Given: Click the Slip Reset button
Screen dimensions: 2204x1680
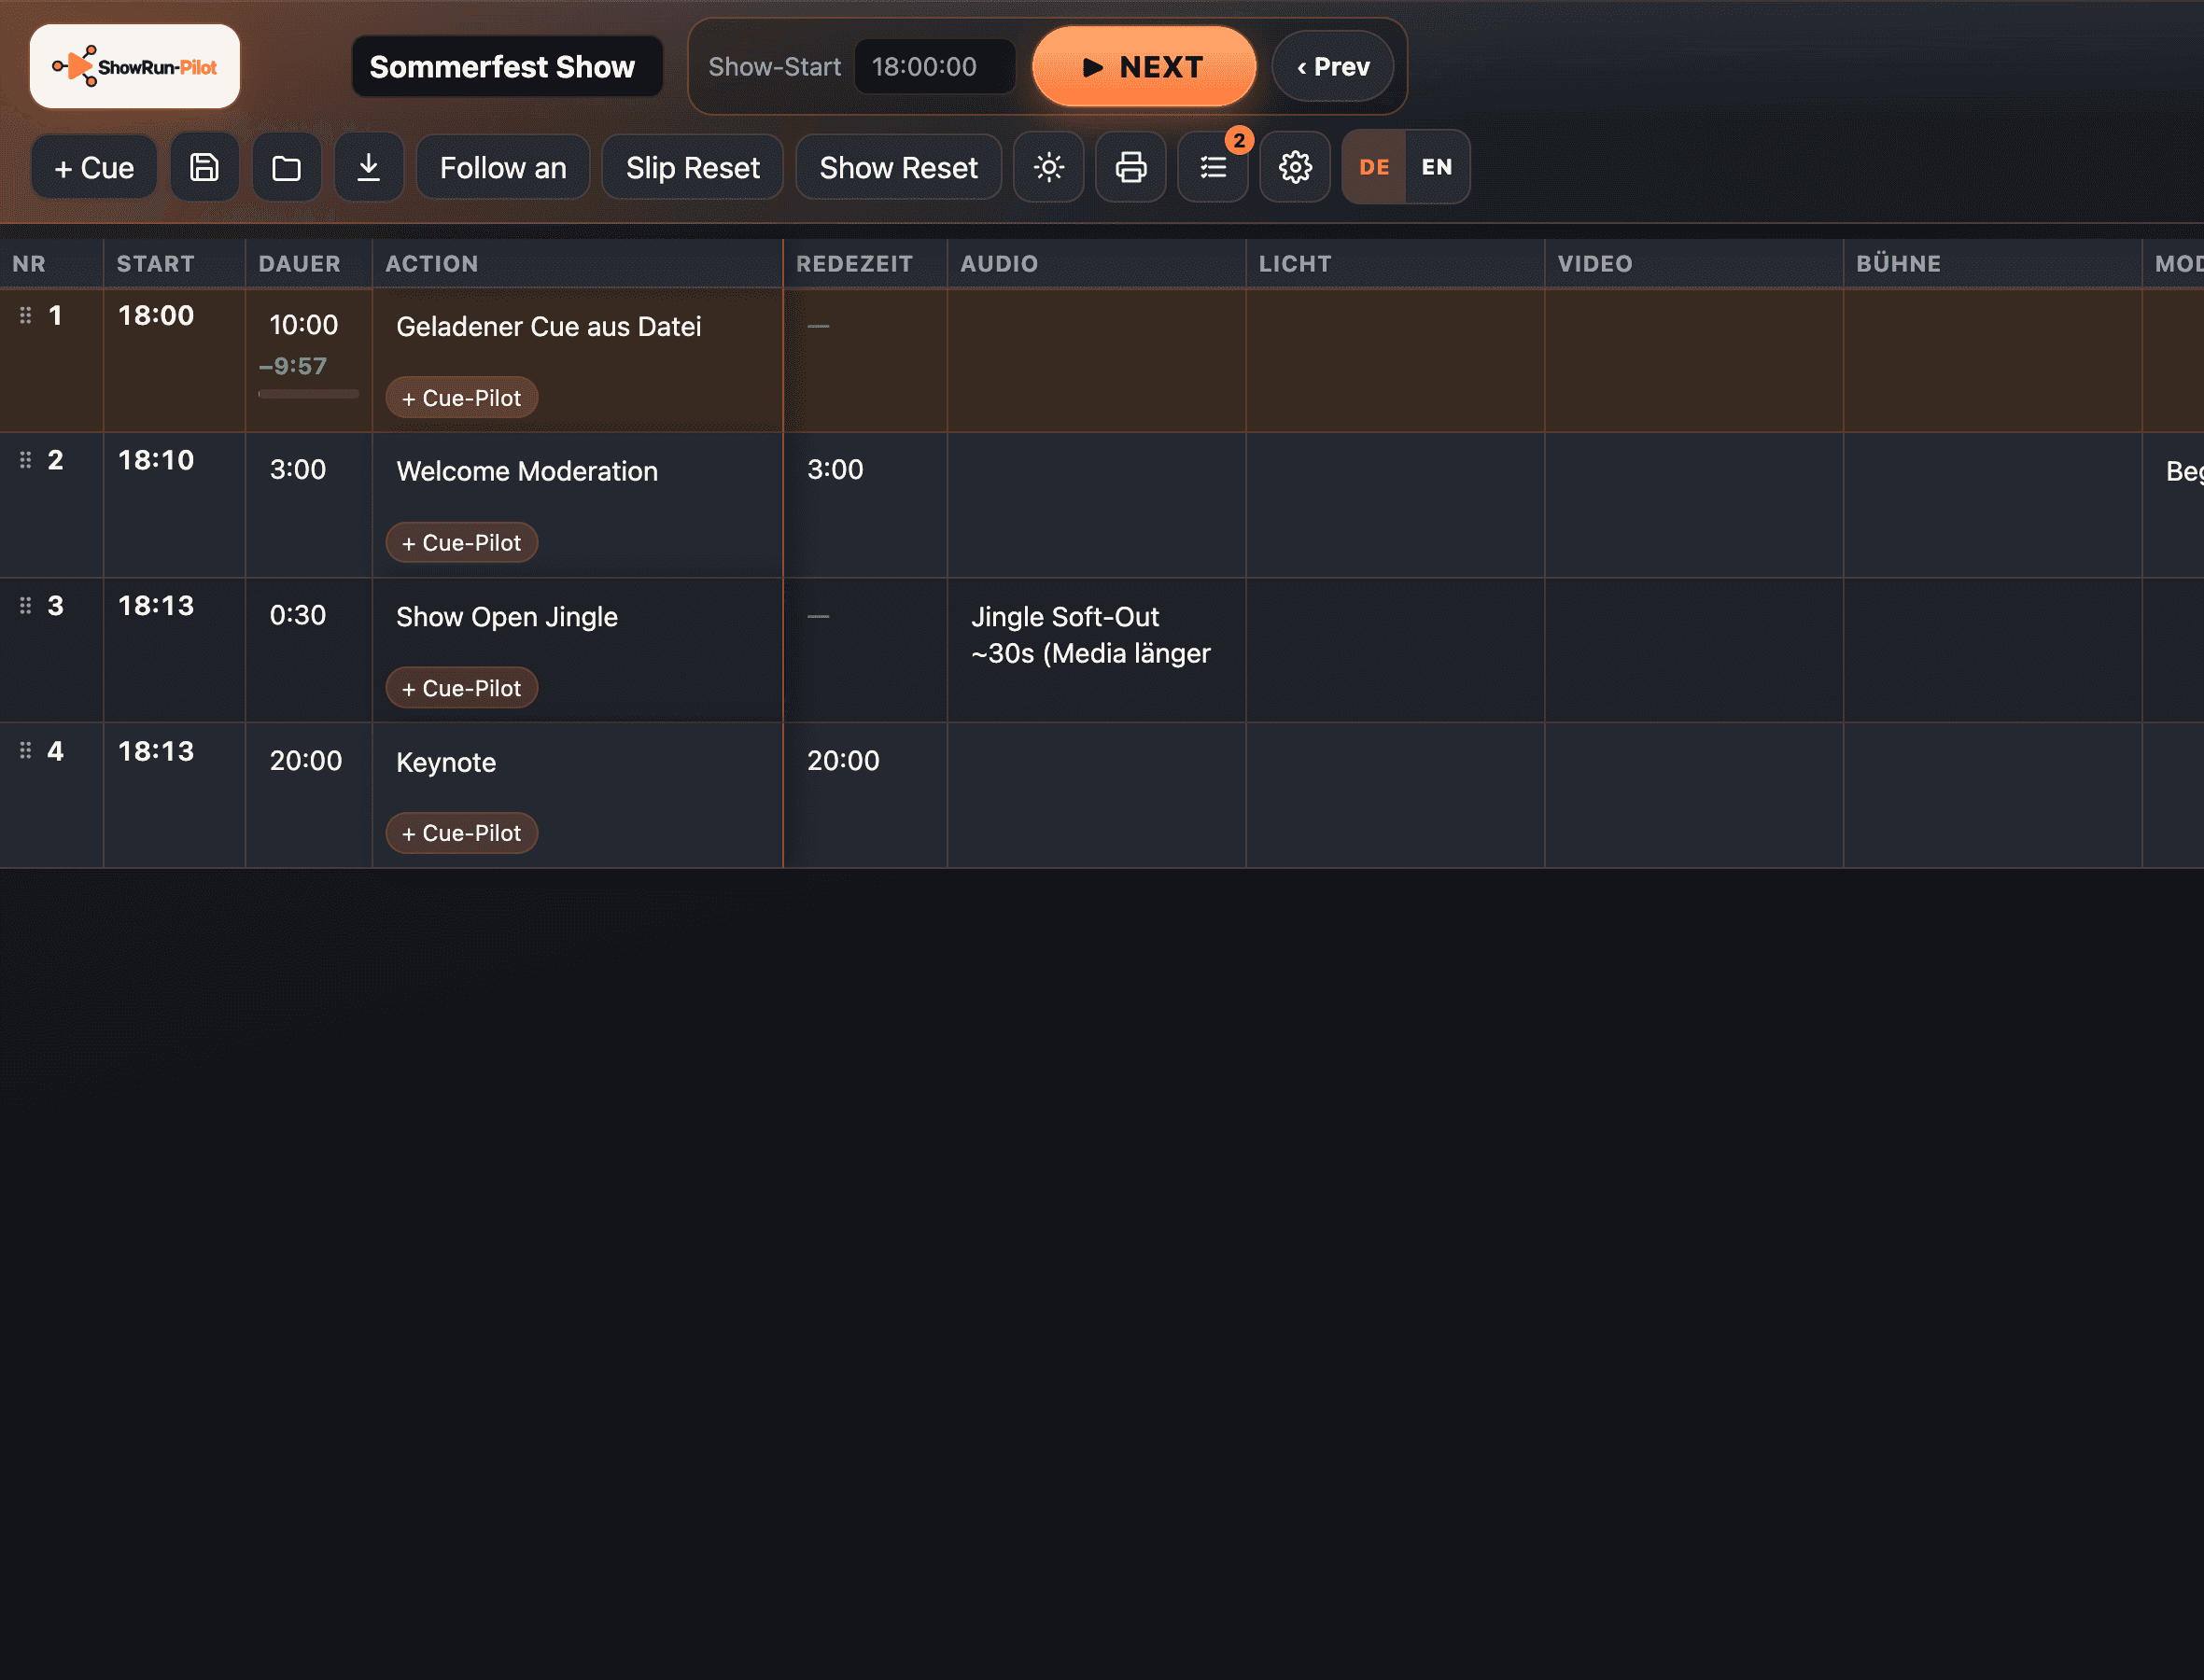Looking at the screenshot, I should point(692,167).
